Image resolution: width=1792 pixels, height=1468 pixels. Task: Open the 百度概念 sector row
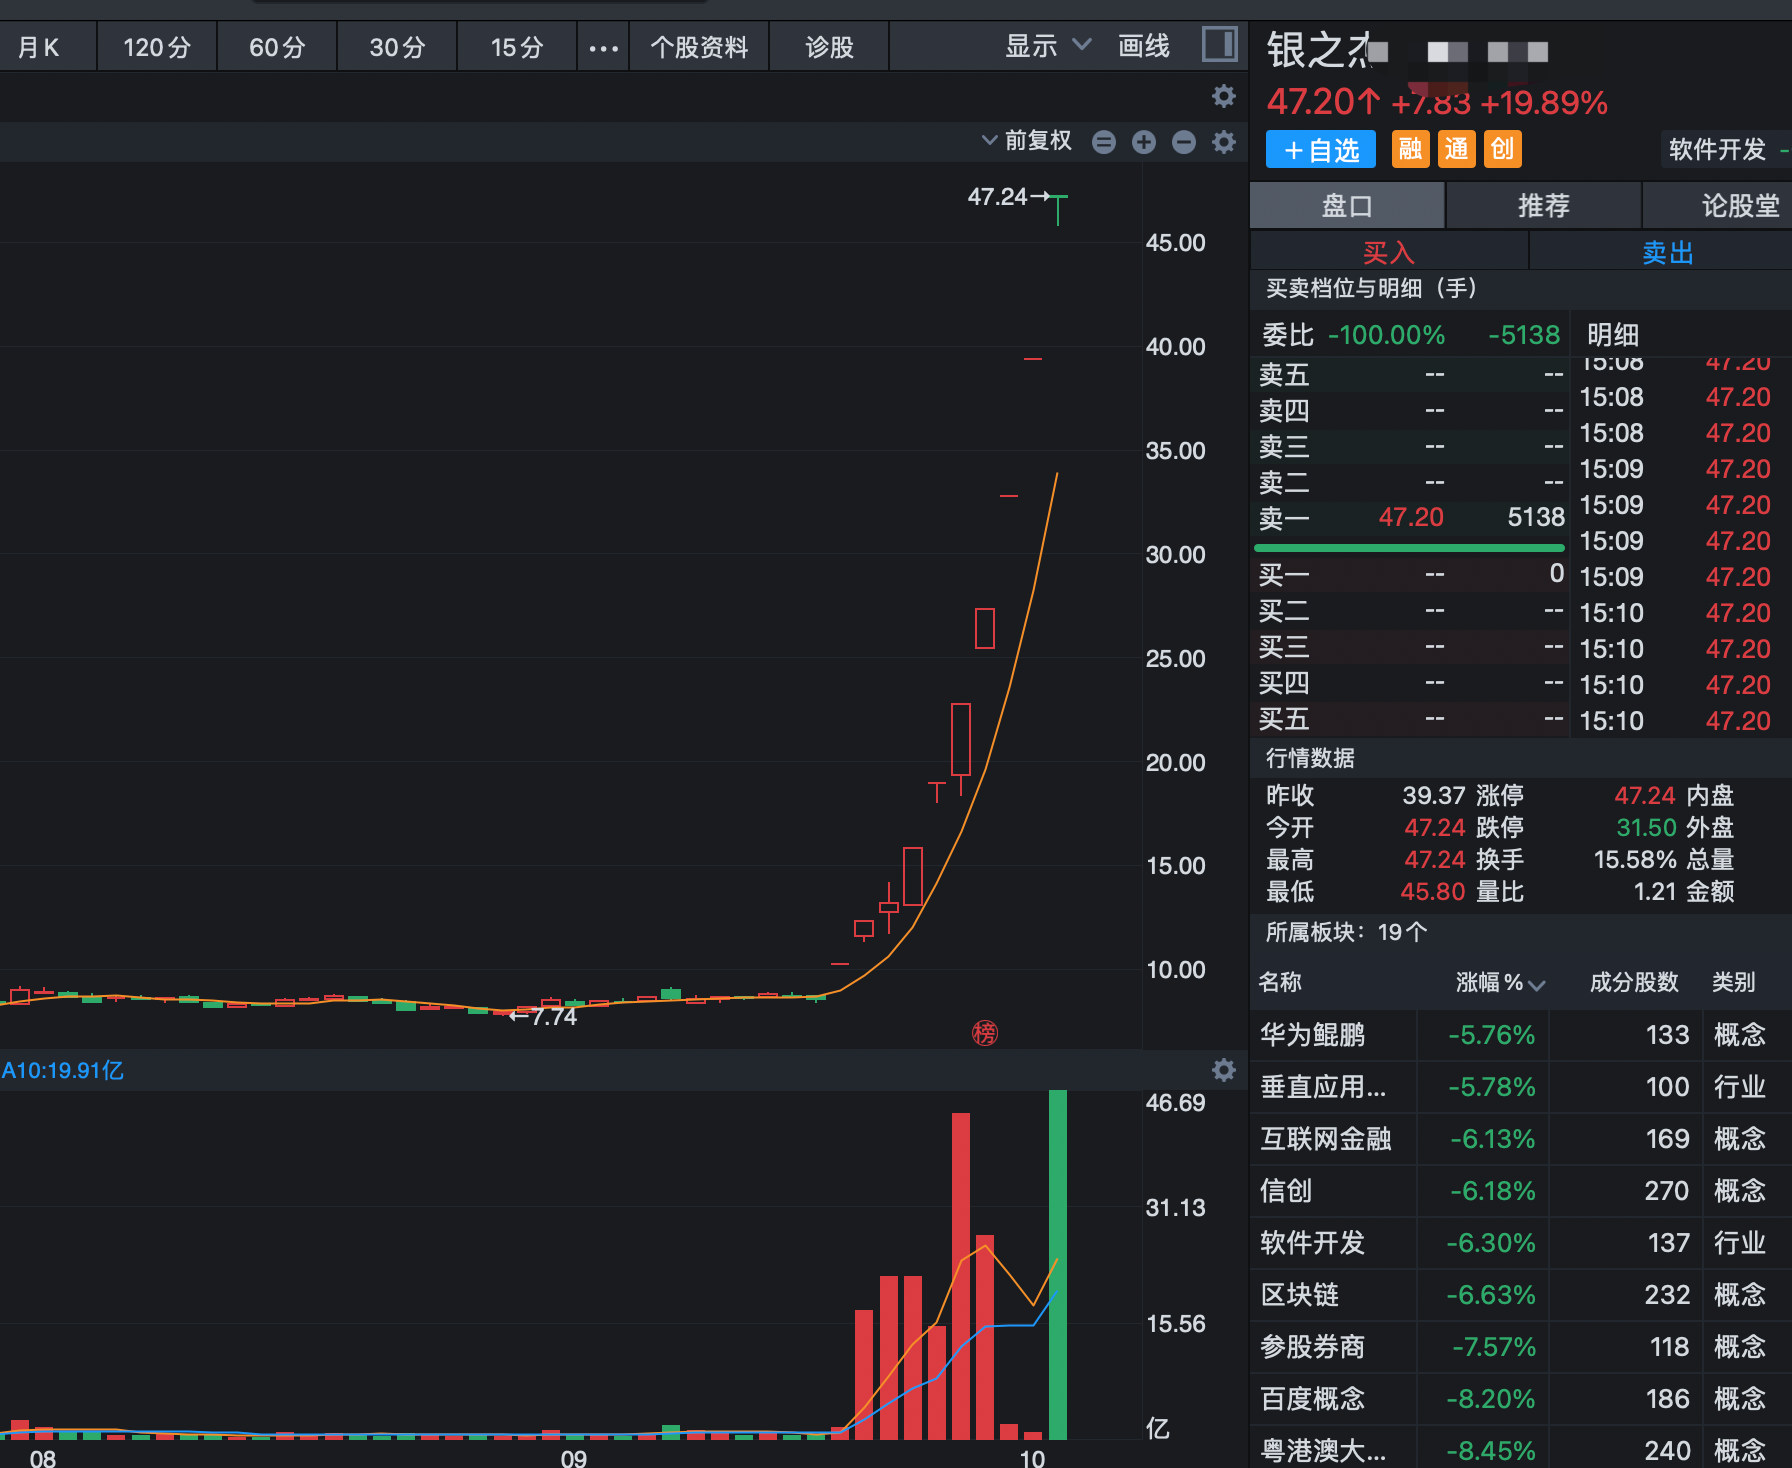[x=1520, y=1398]
